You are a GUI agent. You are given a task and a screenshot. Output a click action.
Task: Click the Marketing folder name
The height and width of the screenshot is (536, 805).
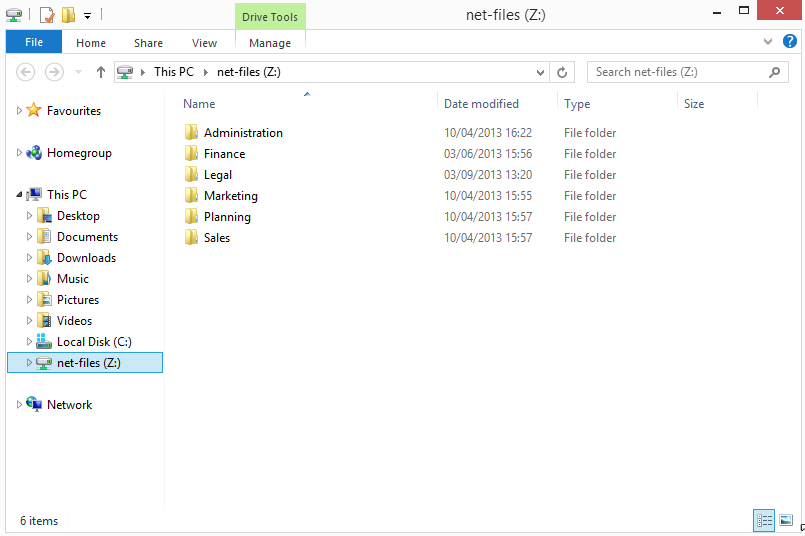(231, 196)
